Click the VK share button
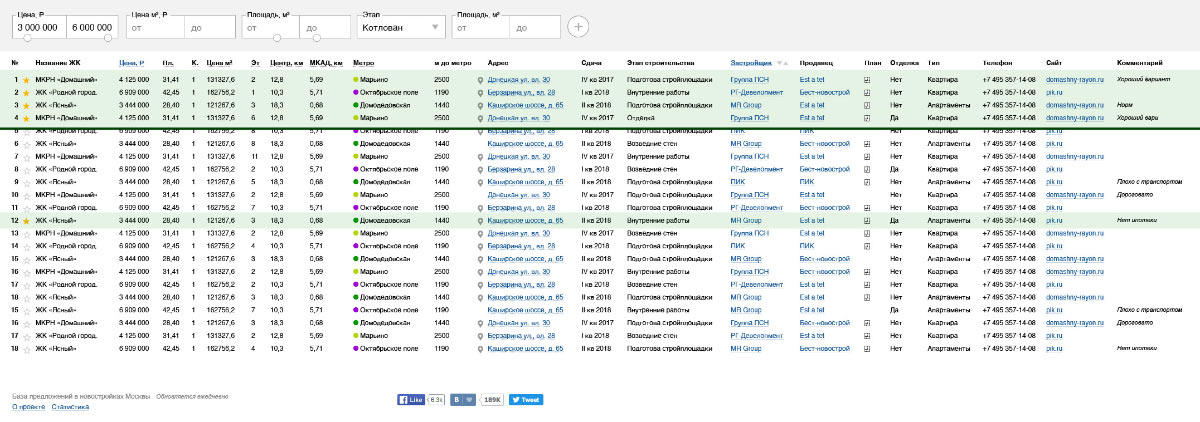 (460, 399)
